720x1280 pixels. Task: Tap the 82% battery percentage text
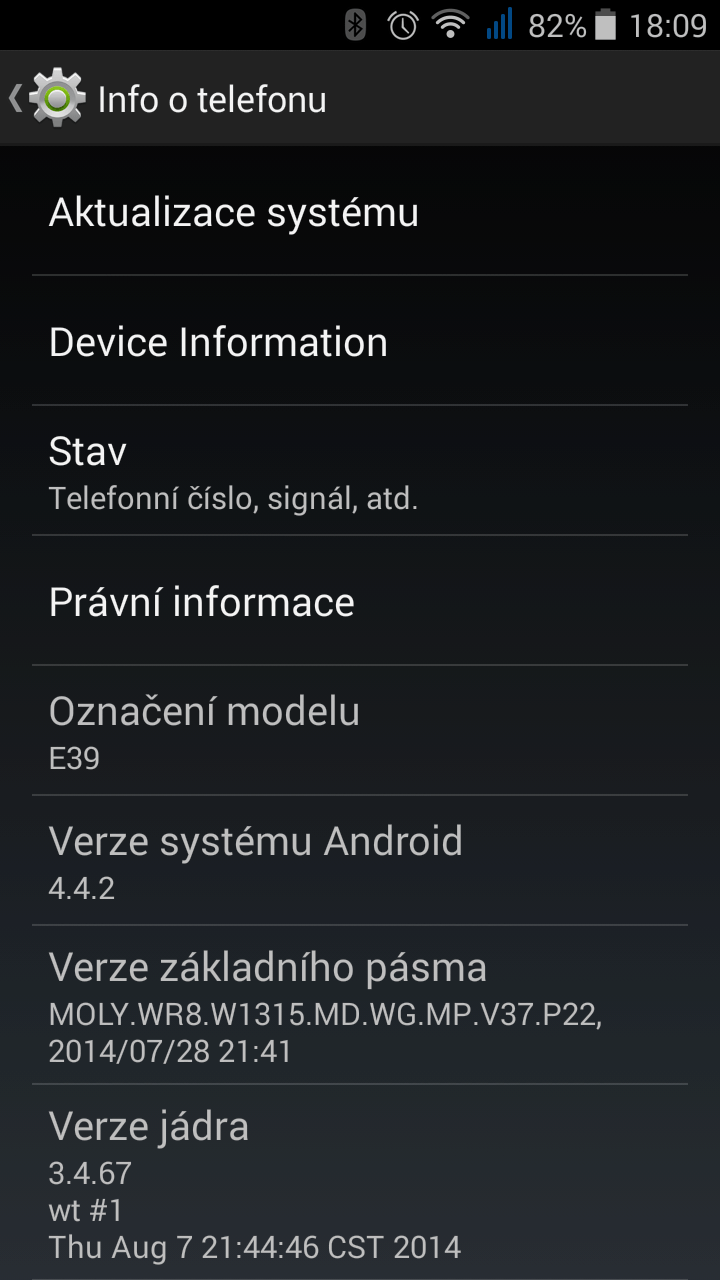click(557, 26)
